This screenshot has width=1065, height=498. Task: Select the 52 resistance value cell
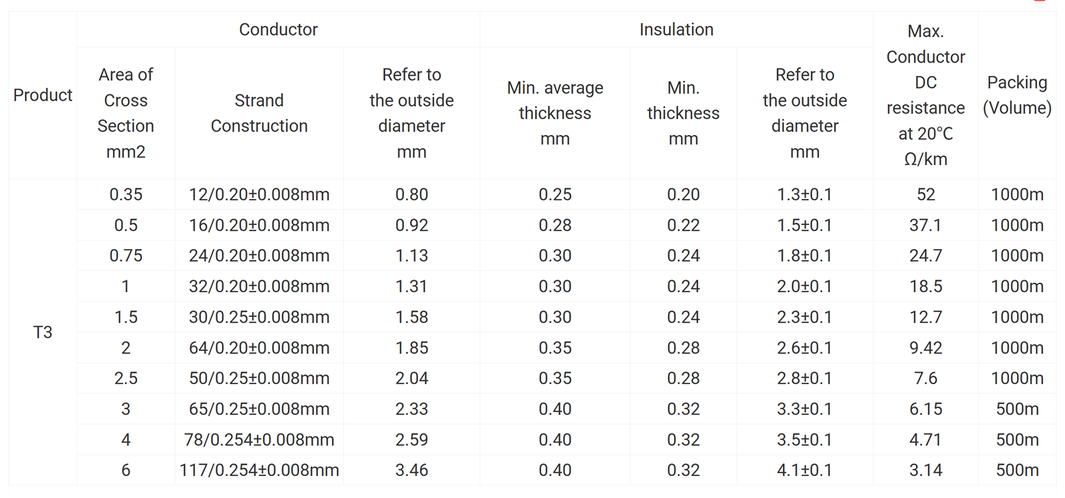click(925, 195)
